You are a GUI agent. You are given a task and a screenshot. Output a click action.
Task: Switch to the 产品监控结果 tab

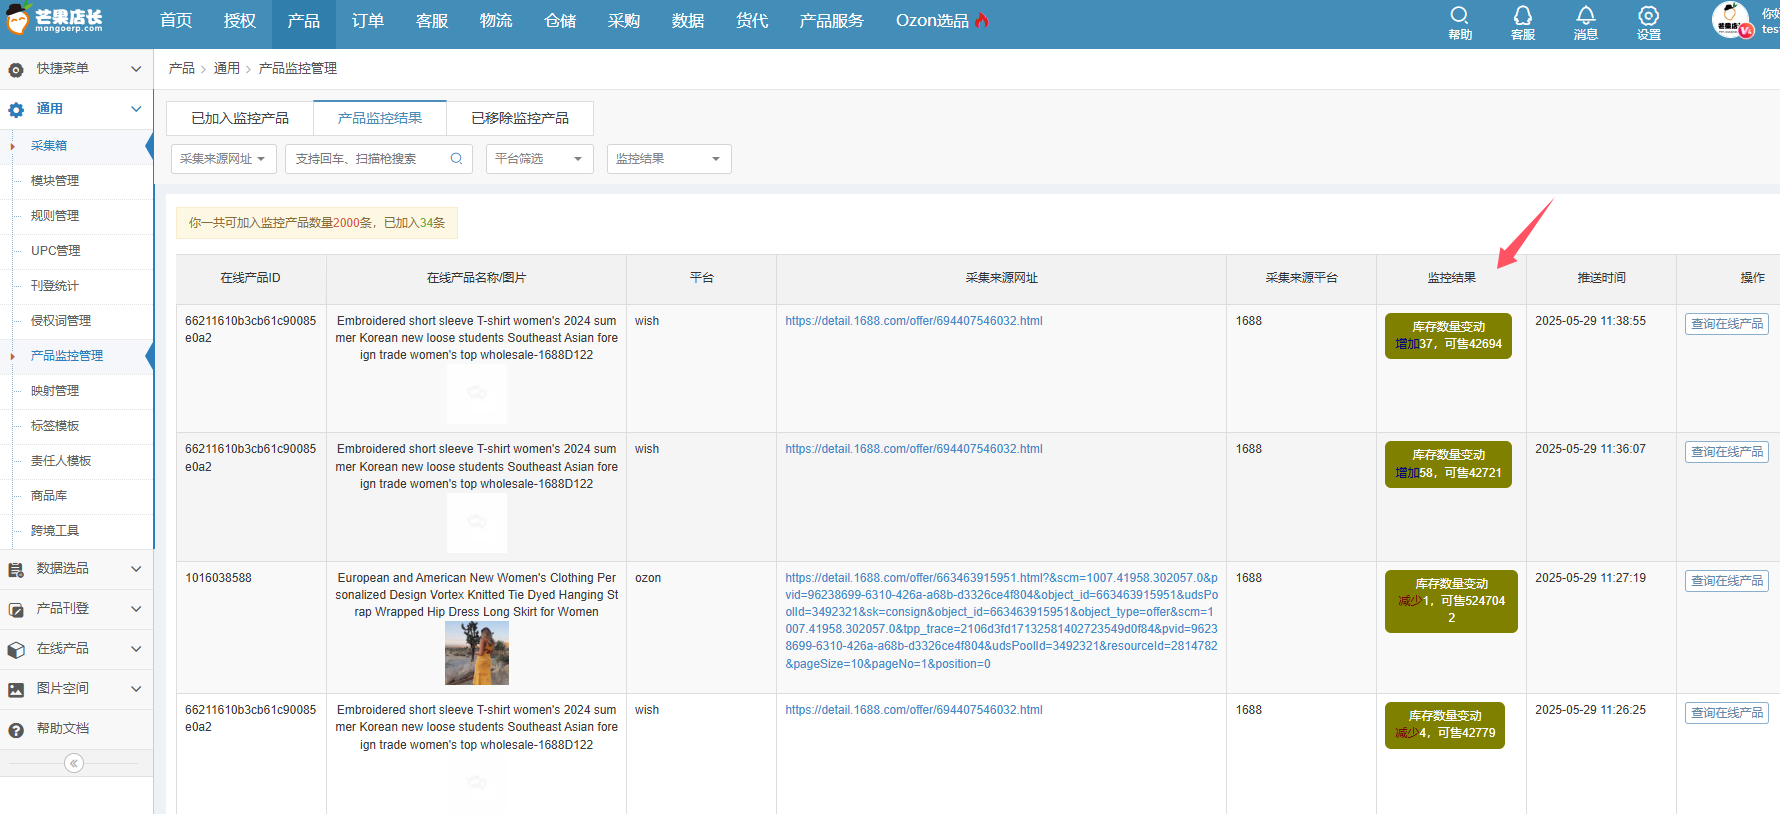click(380, 118)
